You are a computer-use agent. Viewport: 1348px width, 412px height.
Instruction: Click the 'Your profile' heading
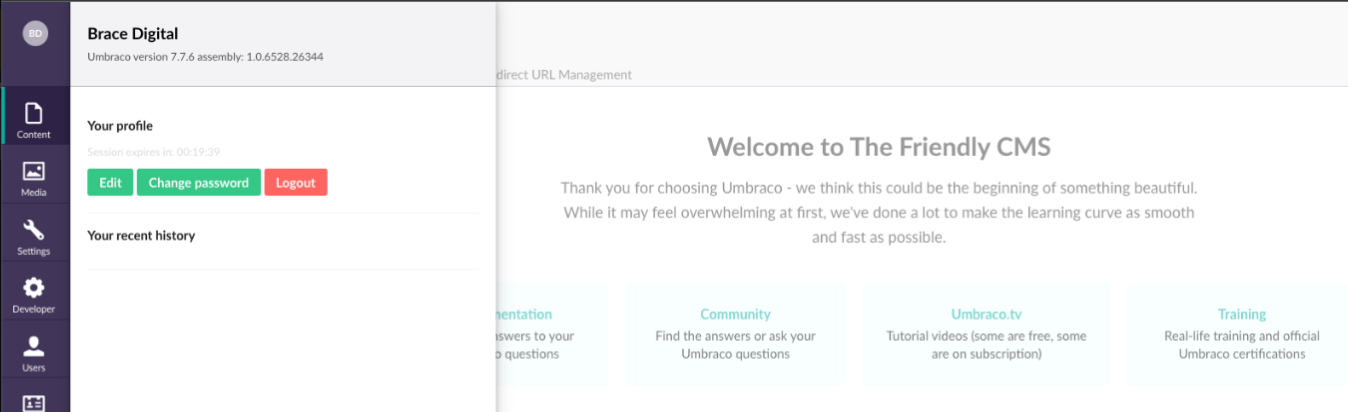tap(120, 126)
